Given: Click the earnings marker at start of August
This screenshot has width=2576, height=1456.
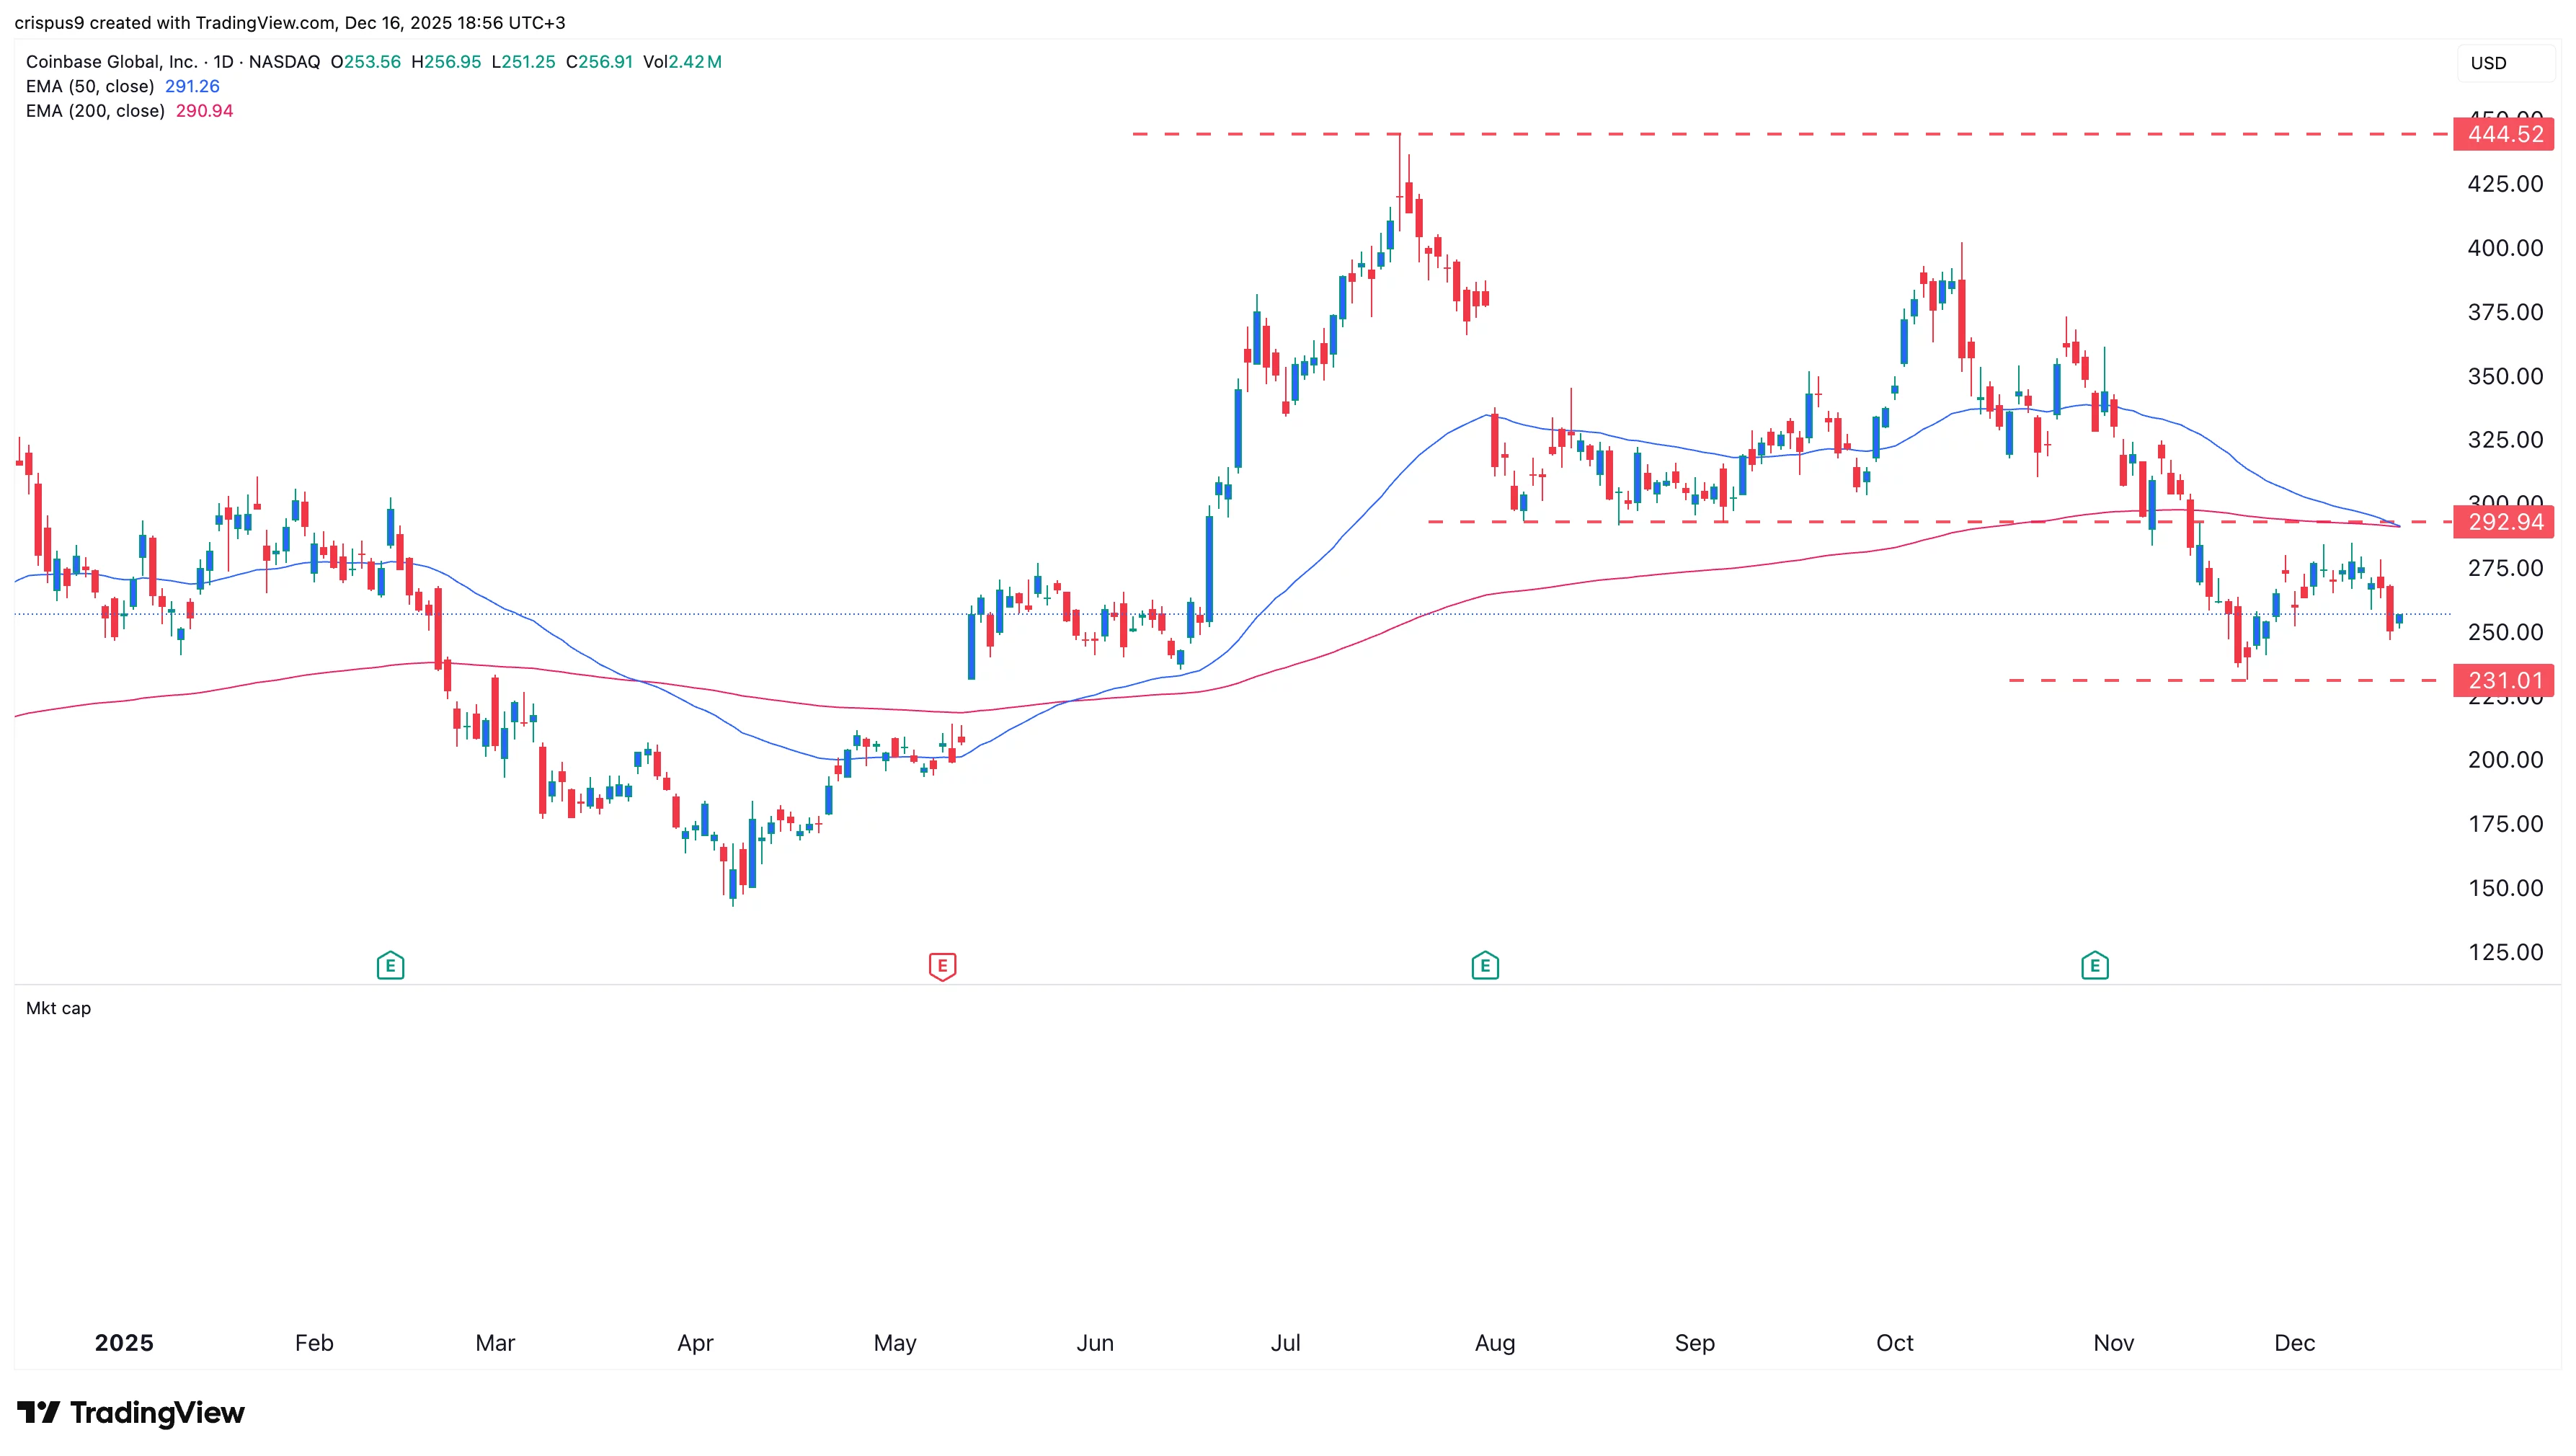Looking at the screenshot, I should [1485, 966].
